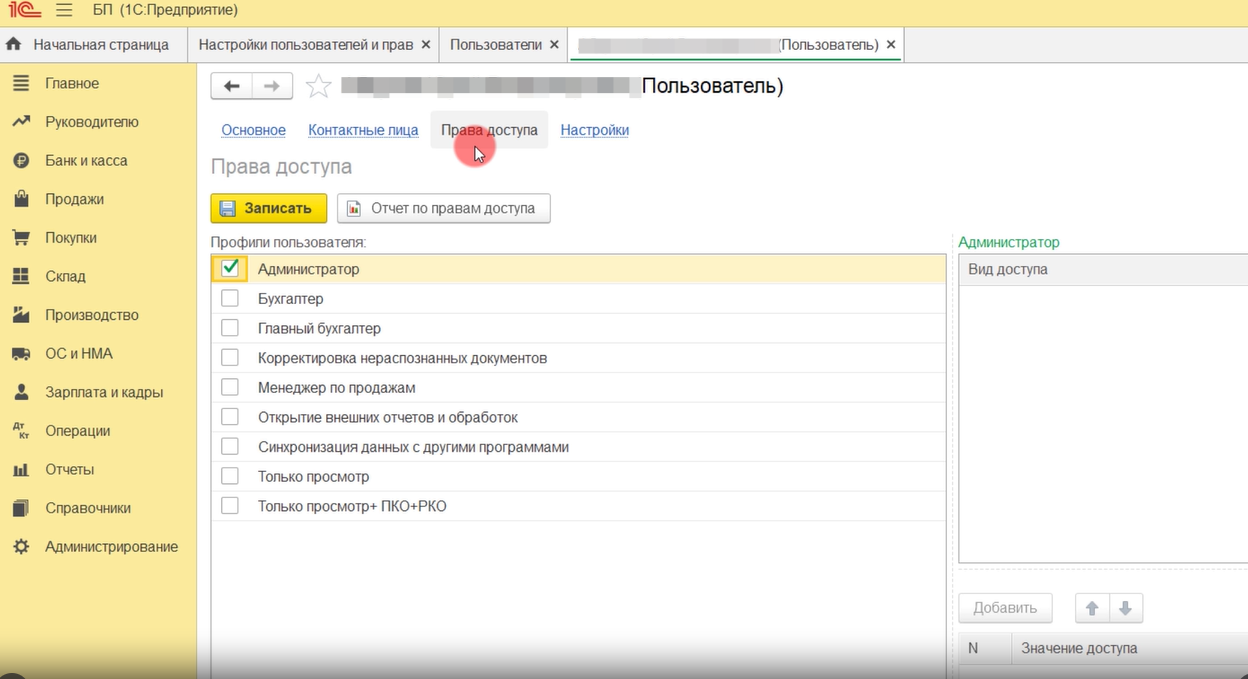Uncheck the Администратор profile
The image size is (1248, 679).
230,268
